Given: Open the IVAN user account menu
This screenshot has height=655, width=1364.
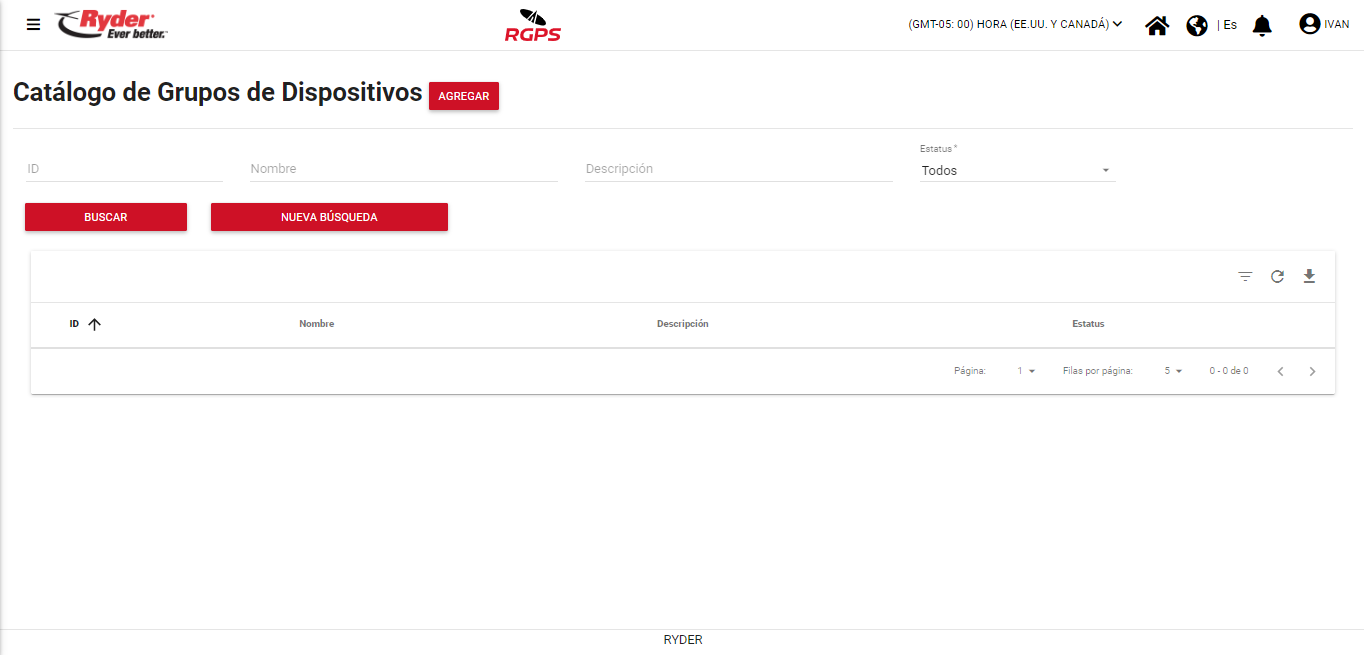Looking at the screenshot, I should point(1323,25).
